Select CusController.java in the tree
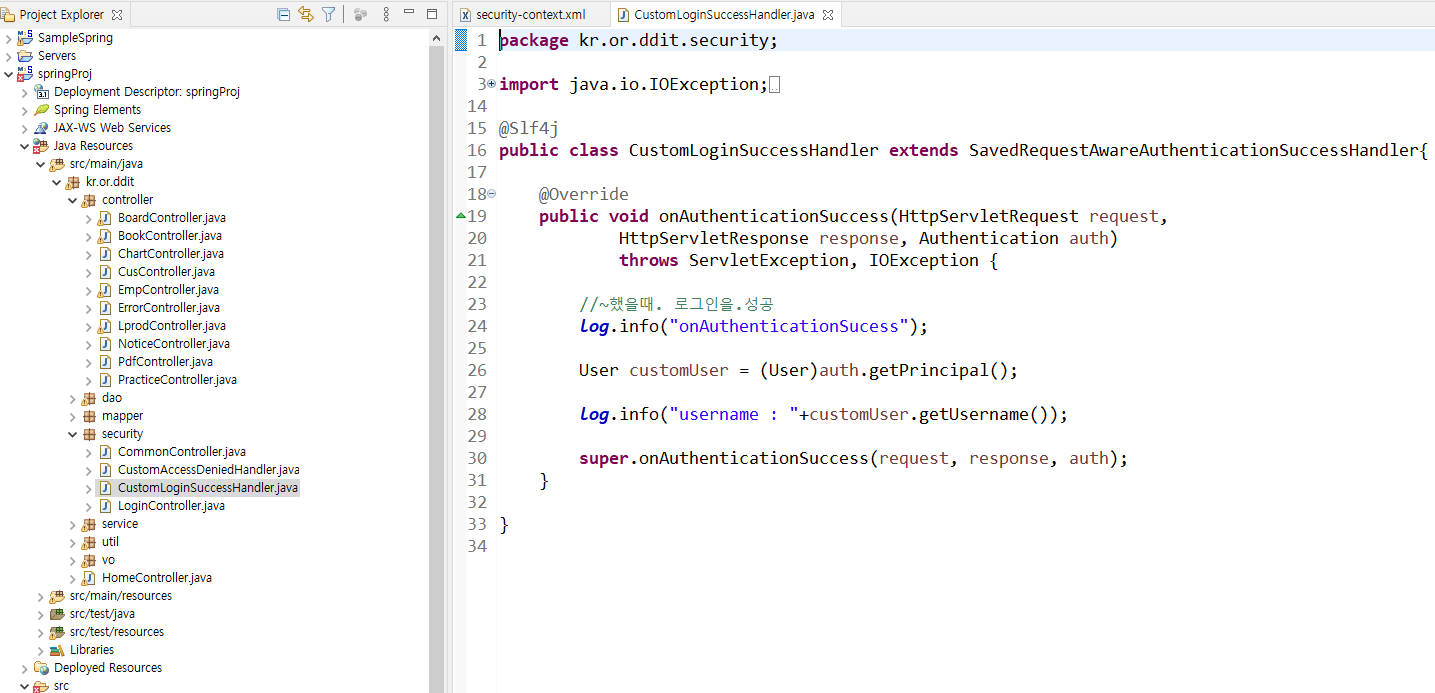The width and height of the screenshot is (1435, 693). click(x=166, y=272)
